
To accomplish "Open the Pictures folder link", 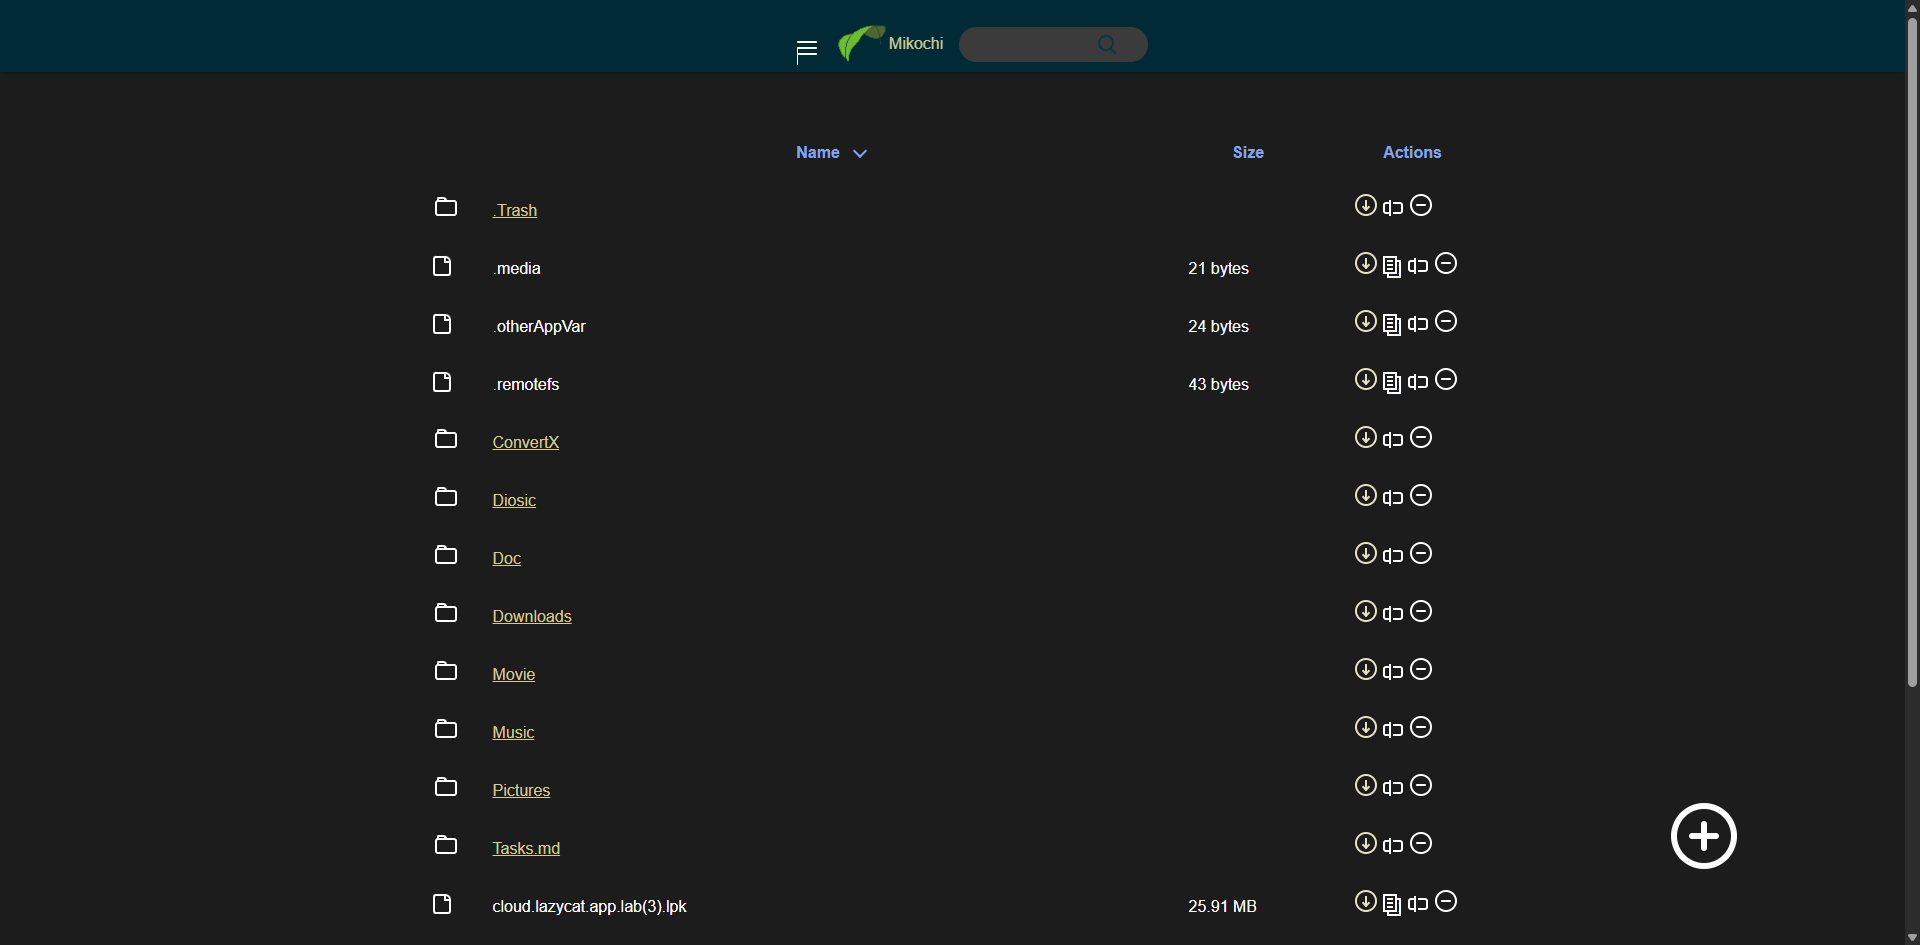I will point(521,791).
